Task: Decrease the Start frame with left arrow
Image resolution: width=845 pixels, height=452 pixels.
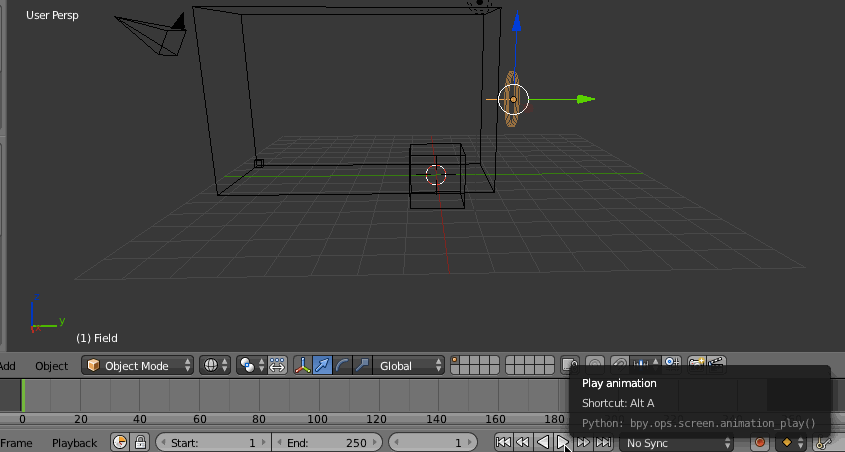Action: point(163,443)
